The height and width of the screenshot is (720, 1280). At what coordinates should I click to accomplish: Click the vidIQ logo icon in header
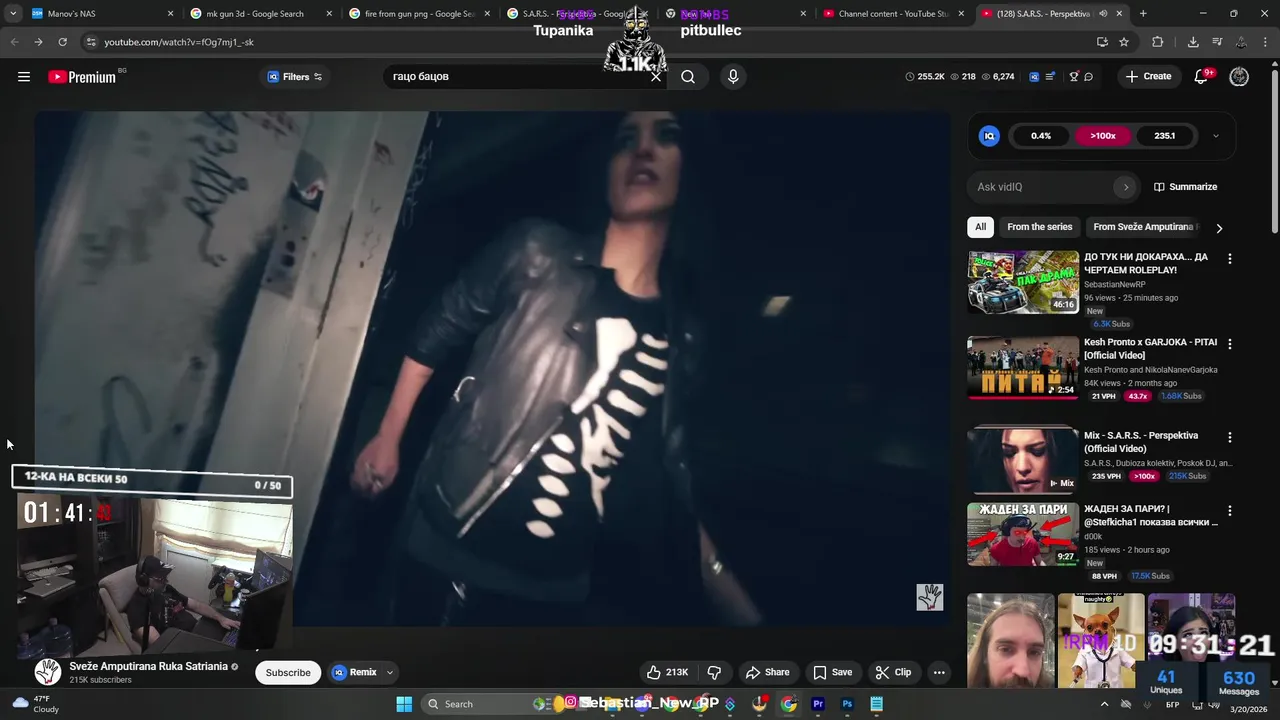coord(1034,77)
